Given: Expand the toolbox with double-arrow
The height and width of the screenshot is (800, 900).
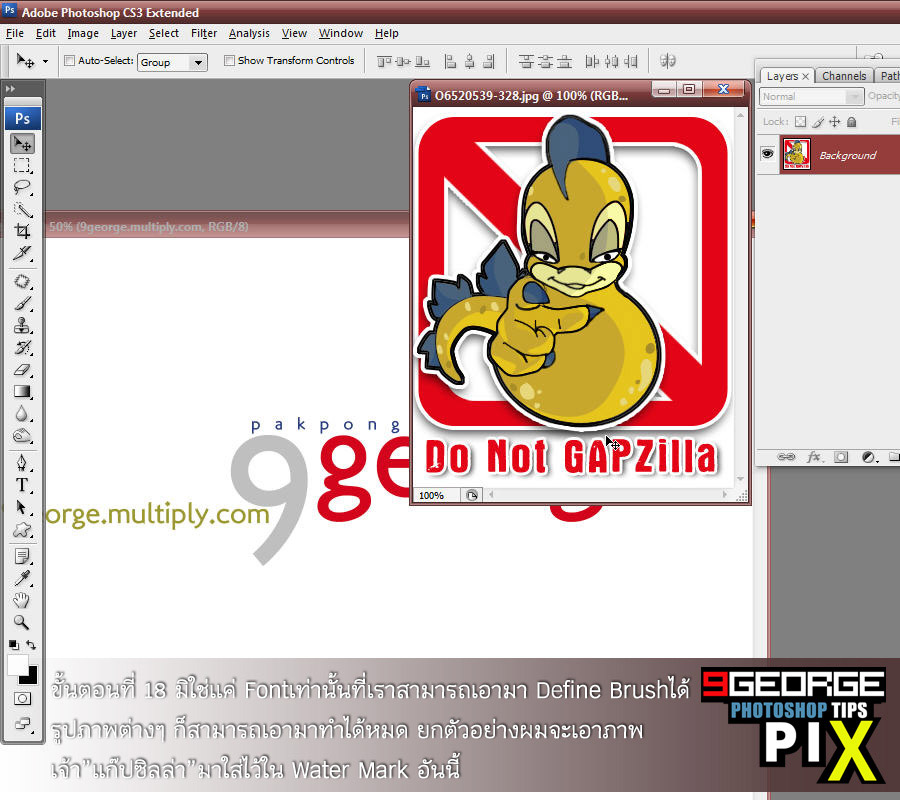Looking at the screenshot, I should 10,89.
